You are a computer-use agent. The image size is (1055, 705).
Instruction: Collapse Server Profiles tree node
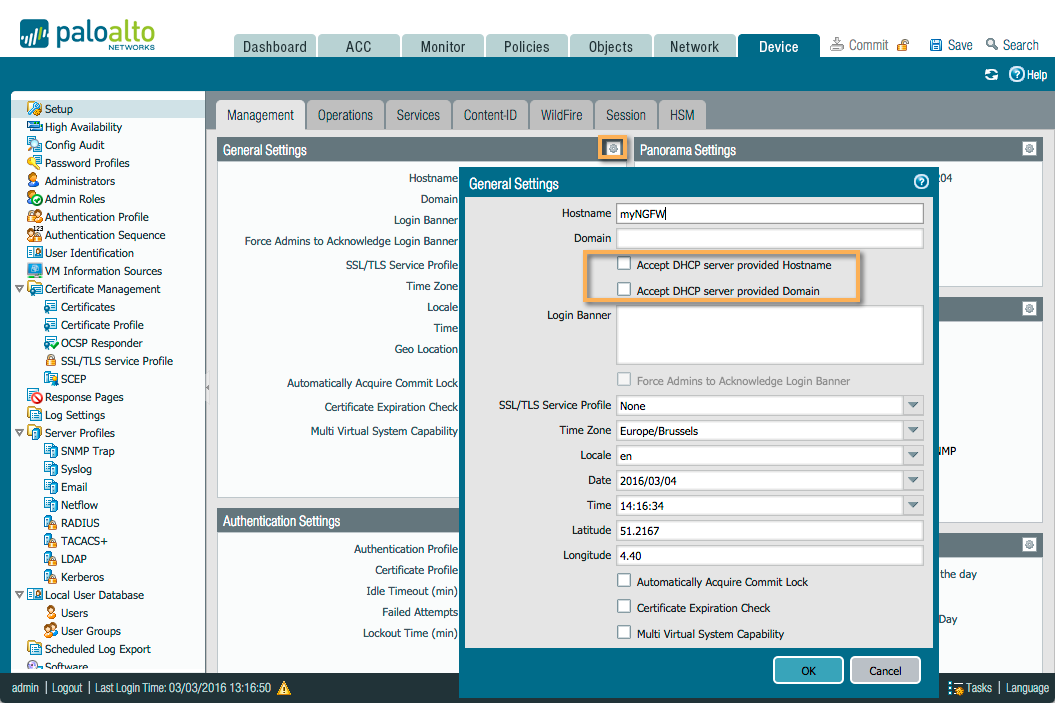[x=20, y=433]
